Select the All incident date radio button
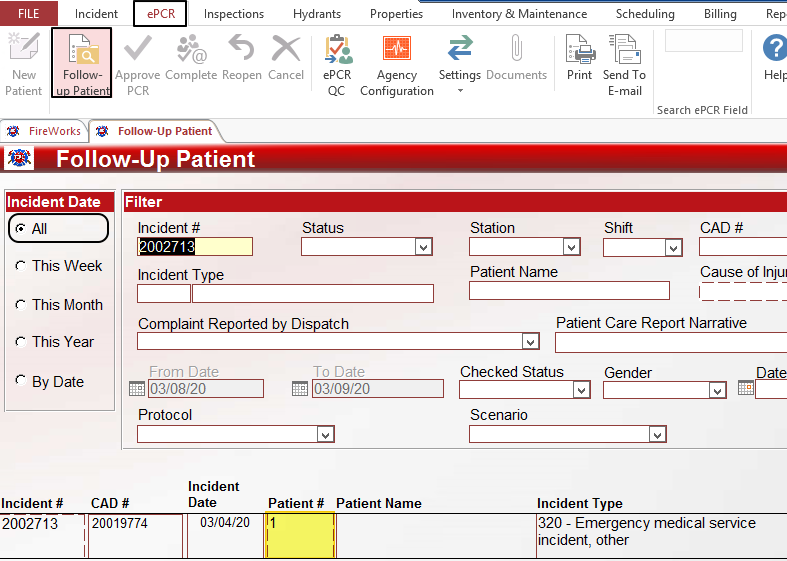The image size is (787, 561). [21, 229]
